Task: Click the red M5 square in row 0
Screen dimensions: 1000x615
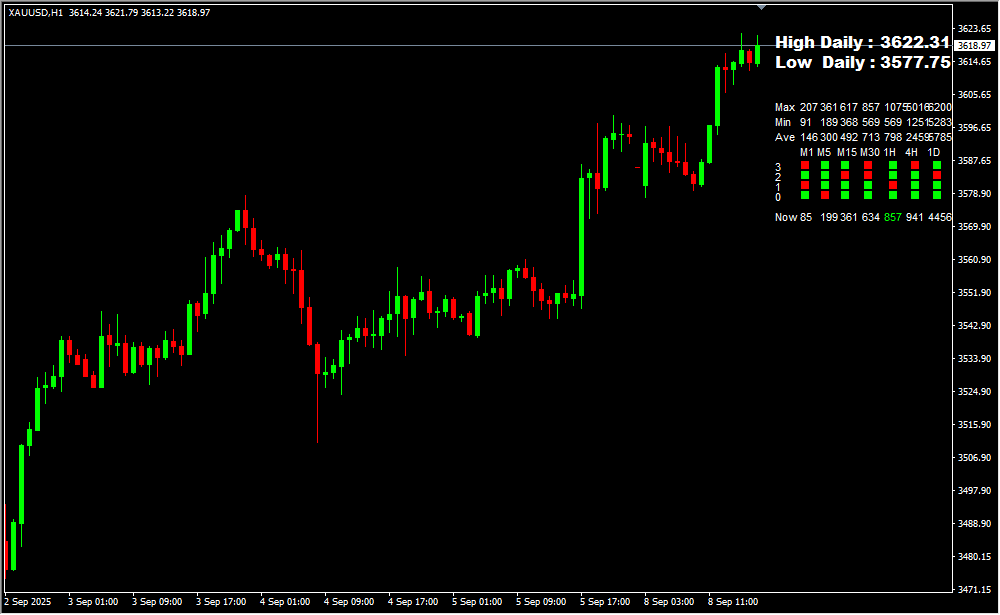Action: click(x=825, y=196)
